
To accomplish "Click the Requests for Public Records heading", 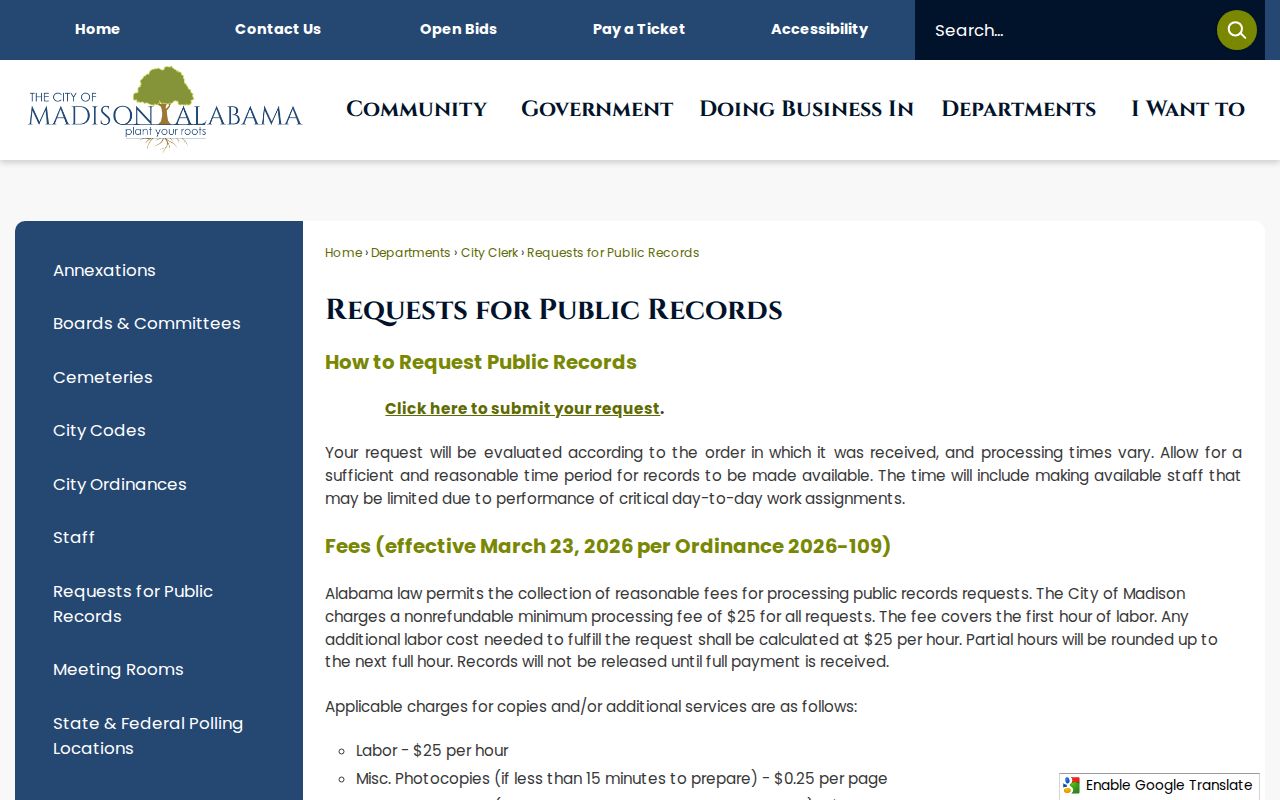I will coord(554,310).
